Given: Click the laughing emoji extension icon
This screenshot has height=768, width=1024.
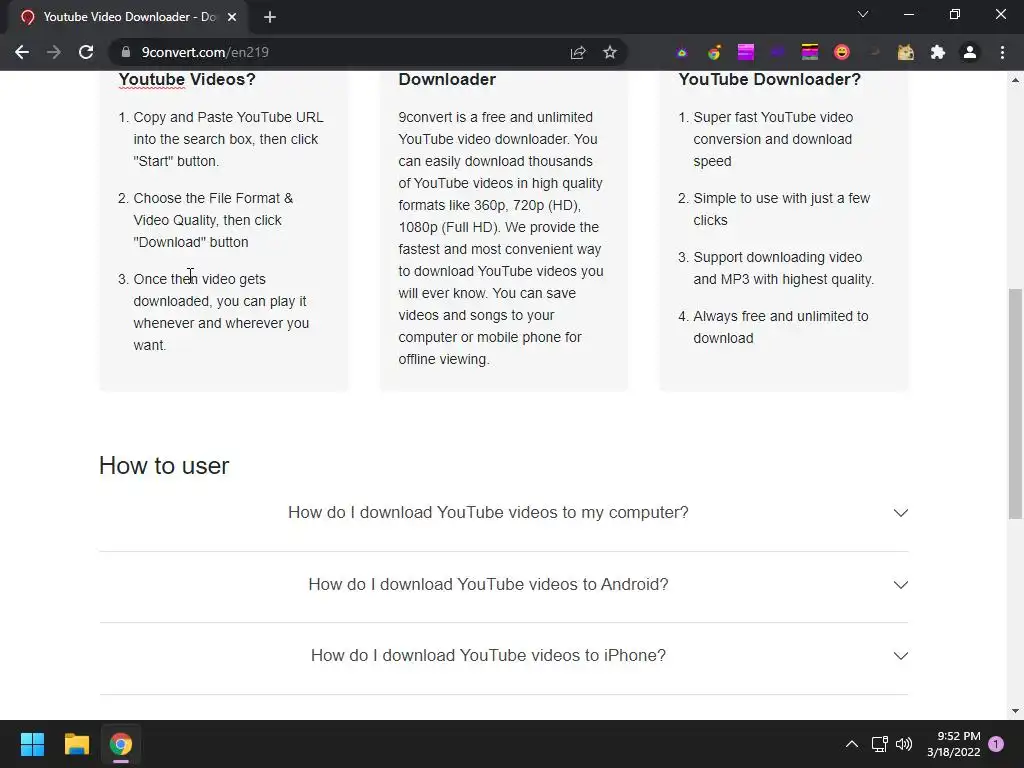Looking at the screenshot, I should point(842,52).
